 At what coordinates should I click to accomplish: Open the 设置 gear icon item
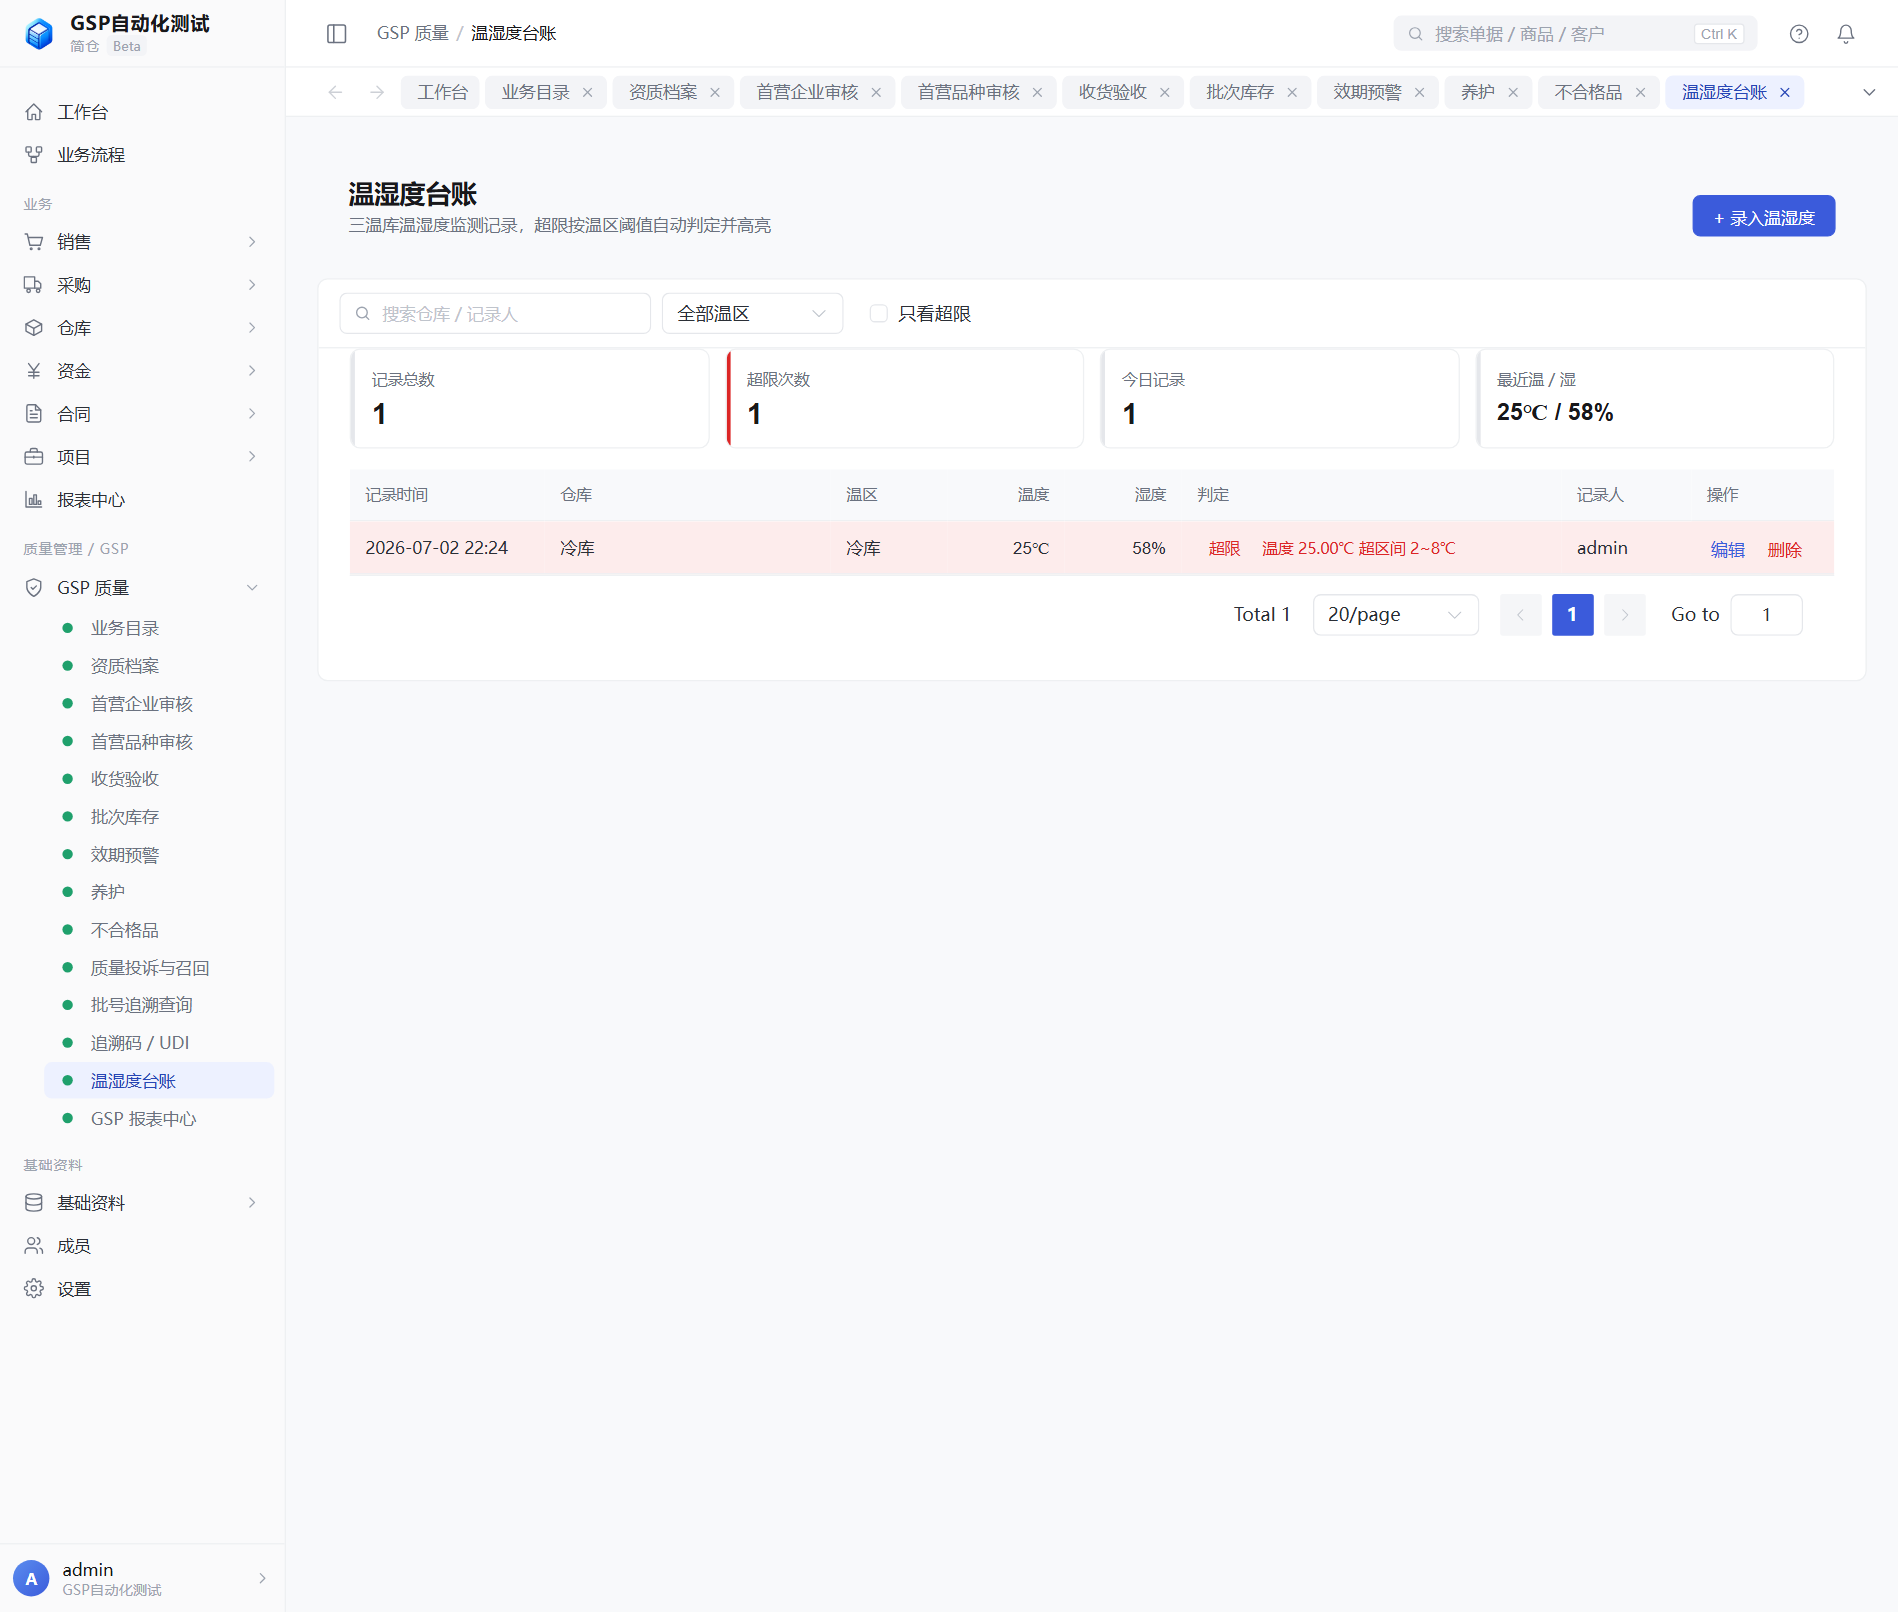[34, 1289]
